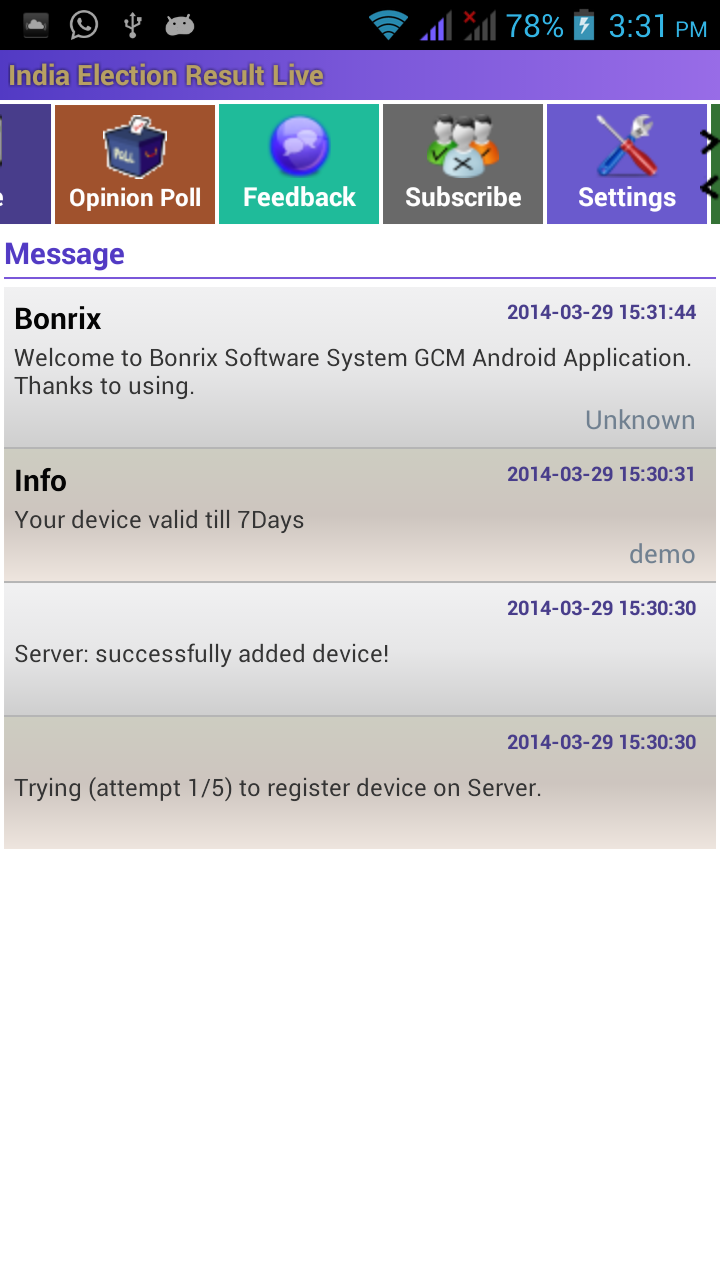The image size is (720, 1280).
Task: Open the Settings tools tile
Action: click(x=627, y=164)
